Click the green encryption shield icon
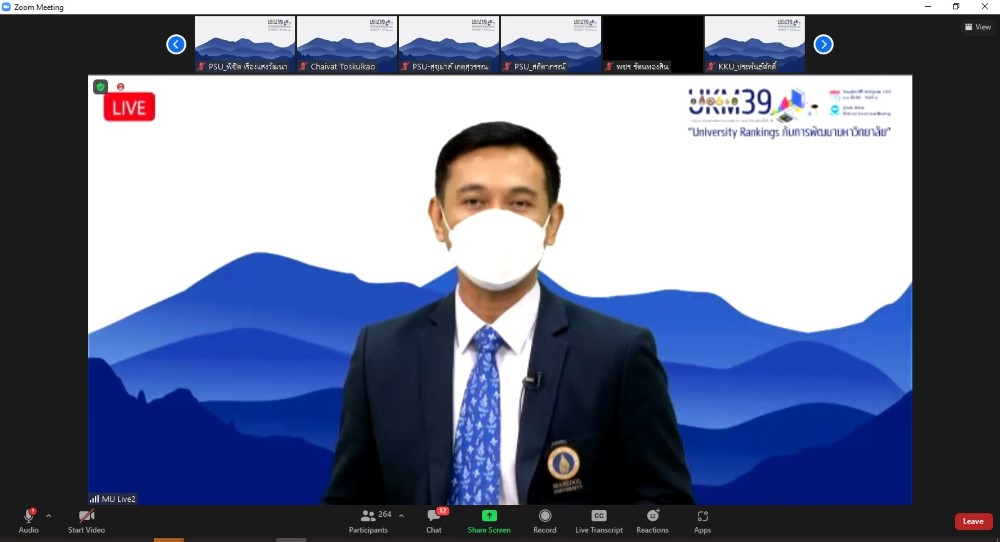The image size is (1000, 542). (x=101, y=87)
